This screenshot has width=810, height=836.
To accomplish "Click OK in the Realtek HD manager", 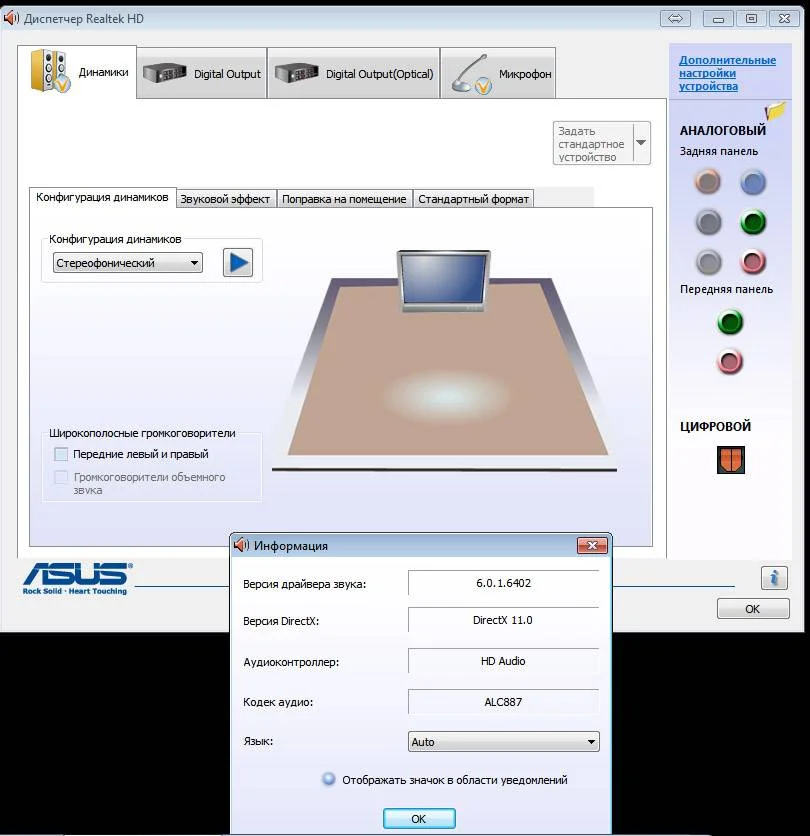I will pos(753,608).
